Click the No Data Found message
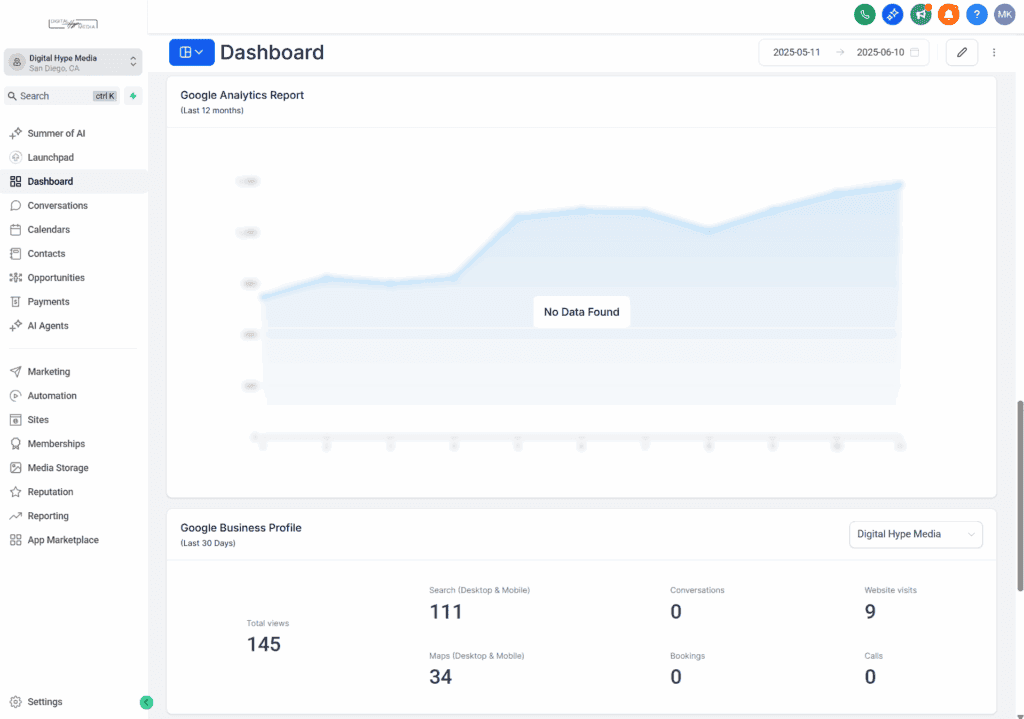 pyautogui.click(x=581, y=312)
